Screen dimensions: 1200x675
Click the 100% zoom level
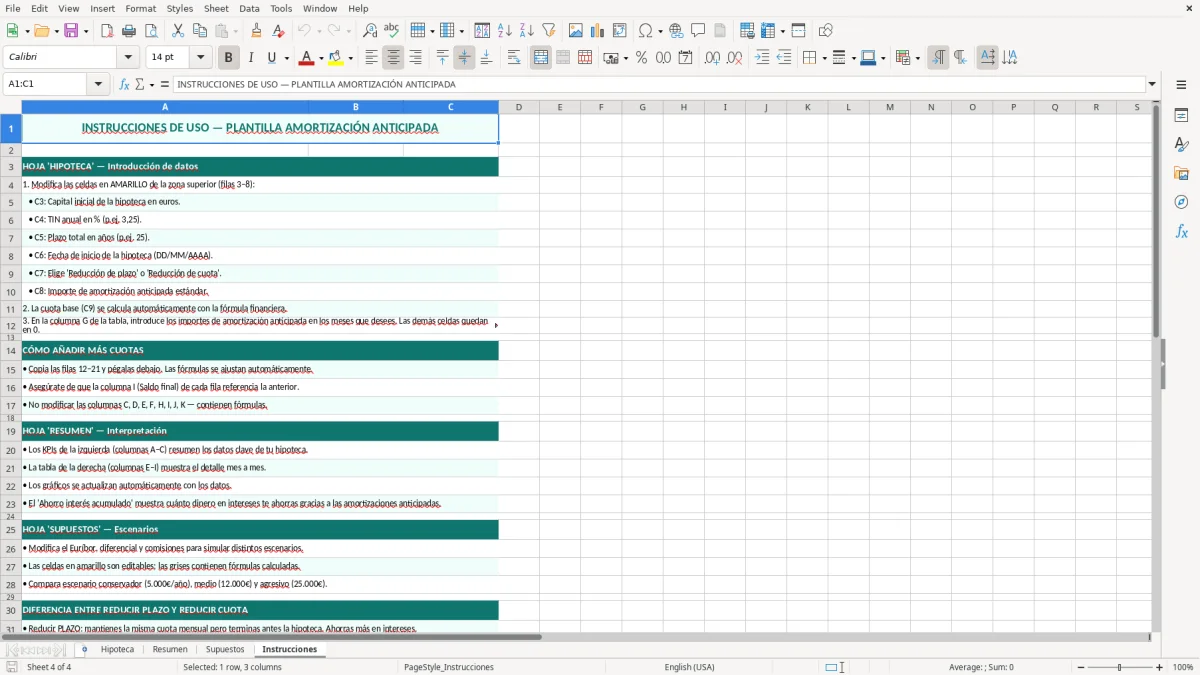(1183, 667)
